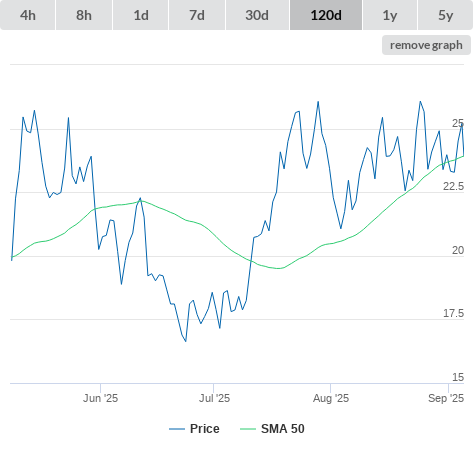
Task: Click the 20 y-axis value
Action: tap(458, 250)
